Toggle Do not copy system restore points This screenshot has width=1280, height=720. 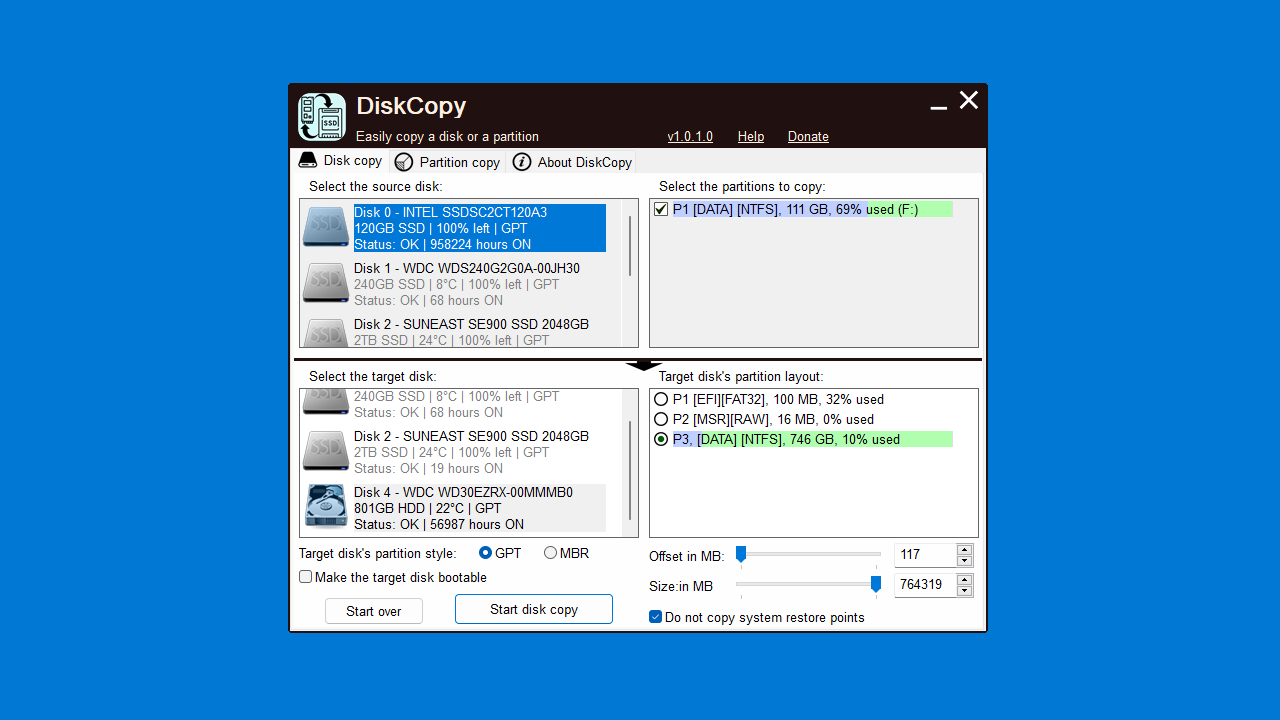click(x=656, y=617)
